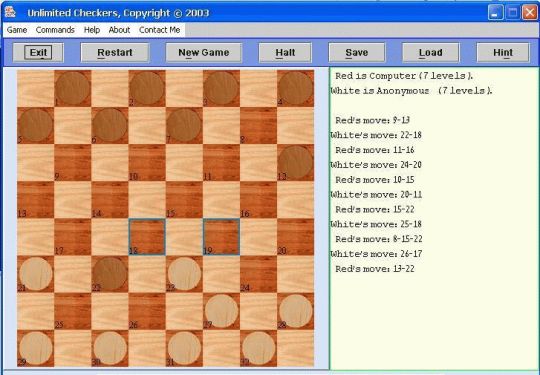Image resolution: width=540 pixels, height=375 pixels.
Task: Select the red checker on square 3
Action: pyautogui.click(x=221, y=88)
